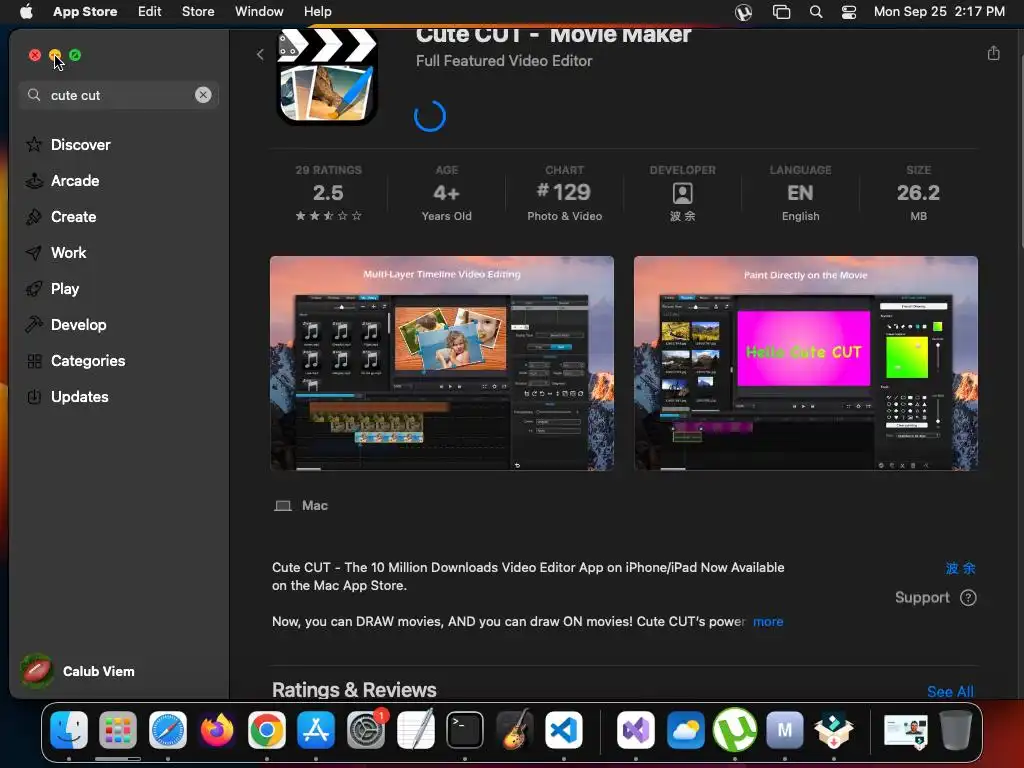Open System Settings from the Dock
Viewport: 1024px width, 768px height.
coord(366,729)
